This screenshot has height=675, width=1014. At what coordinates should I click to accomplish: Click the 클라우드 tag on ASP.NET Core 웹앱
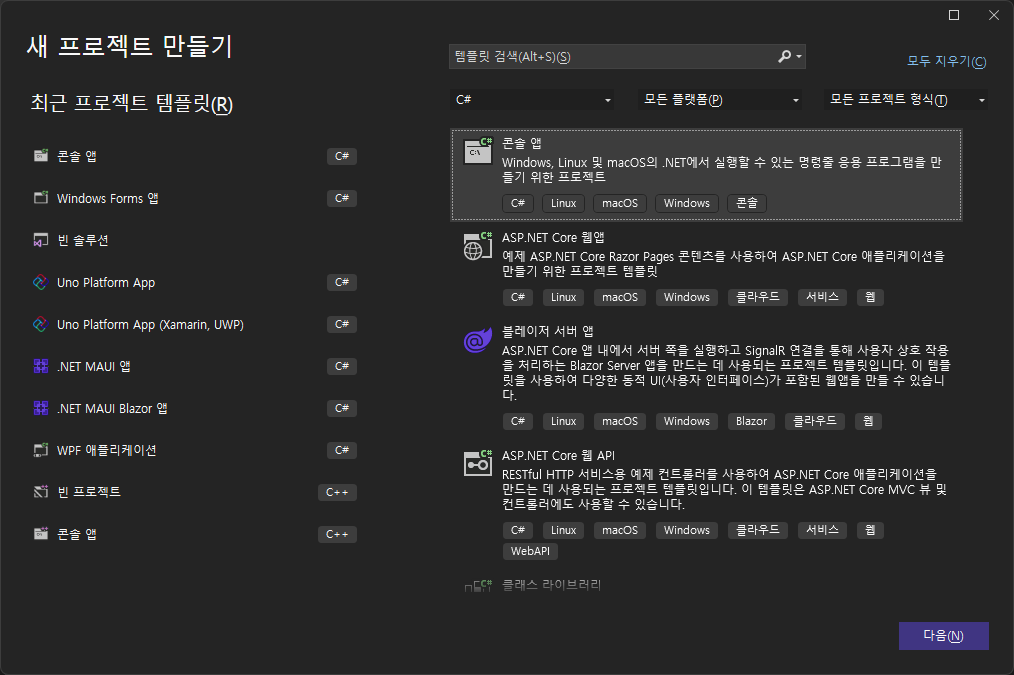point(757,297)
